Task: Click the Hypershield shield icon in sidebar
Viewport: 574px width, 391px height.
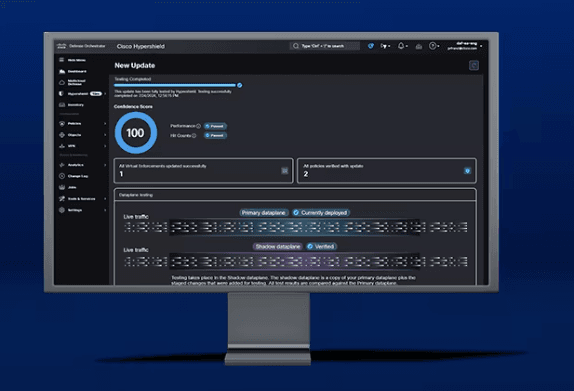Action: pos(62,94)
